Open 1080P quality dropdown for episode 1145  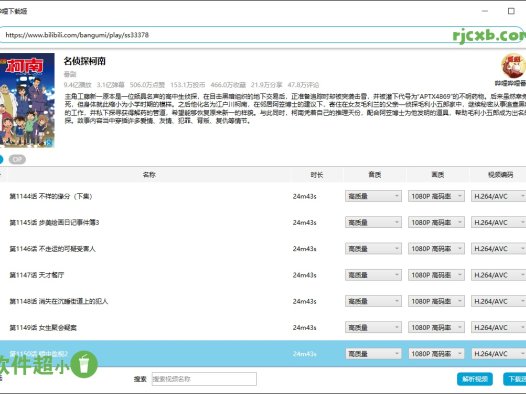pyautogui.click(x=436, y=222)
